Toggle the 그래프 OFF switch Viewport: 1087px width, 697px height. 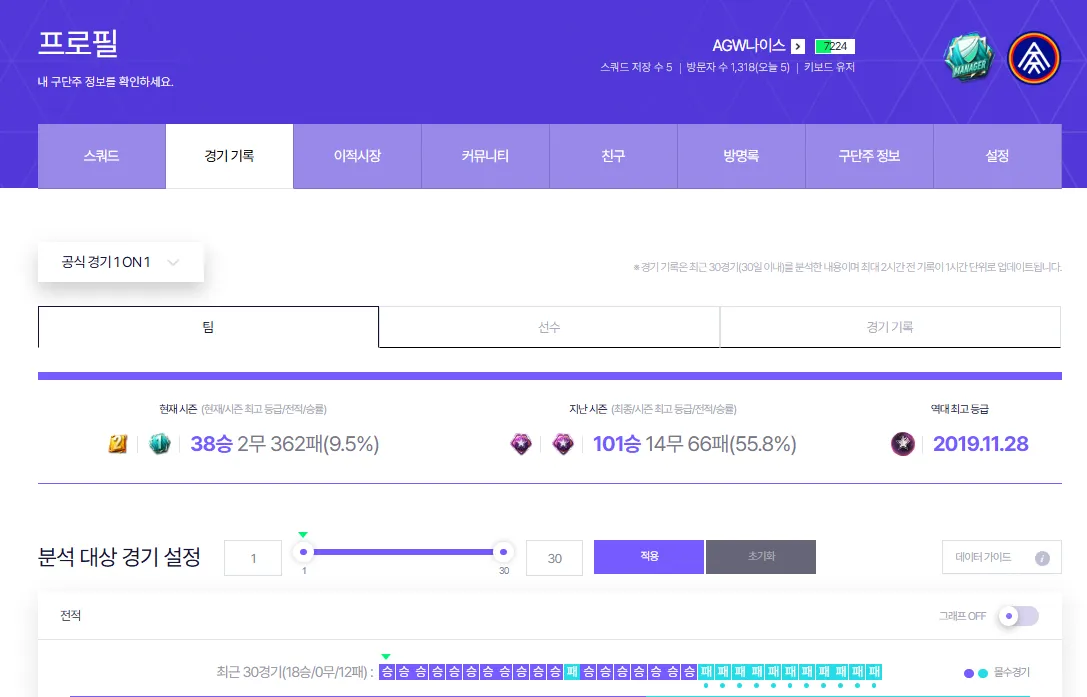point(1019,616)
